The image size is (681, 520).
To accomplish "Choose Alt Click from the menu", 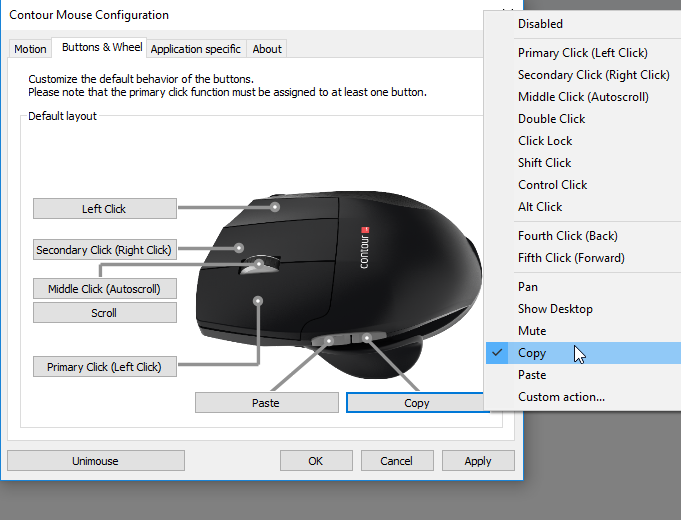I will (x=583, y=207).
